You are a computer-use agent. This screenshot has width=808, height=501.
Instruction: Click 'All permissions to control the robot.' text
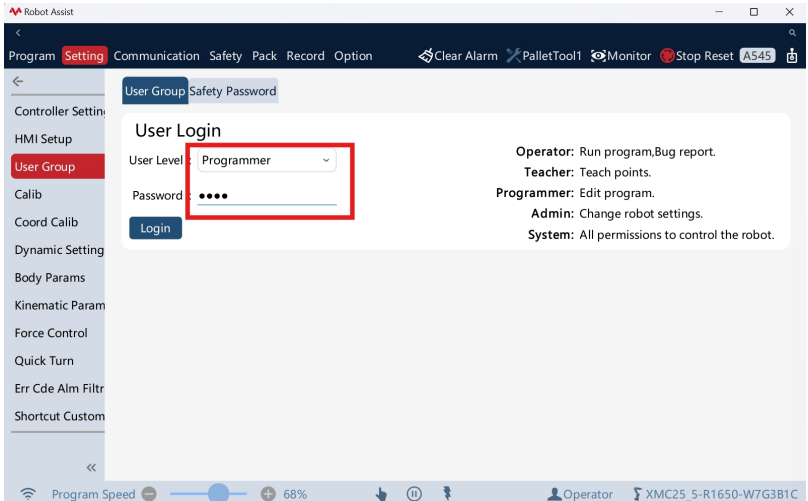pos(677,235)
